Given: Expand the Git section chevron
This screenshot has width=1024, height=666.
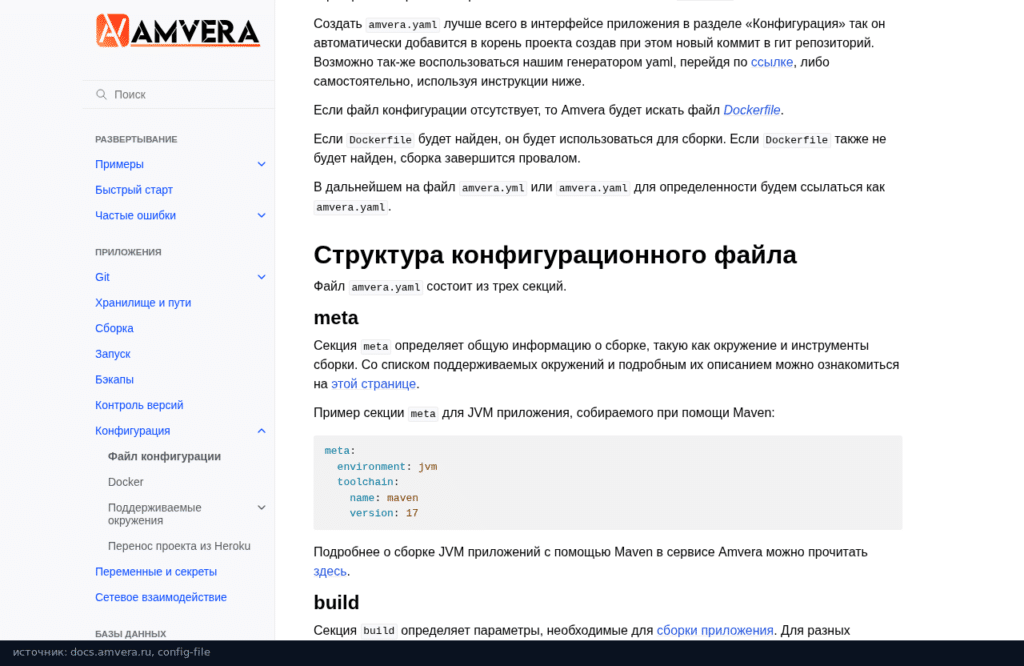Looking at the screenshot, I should 261,277.
